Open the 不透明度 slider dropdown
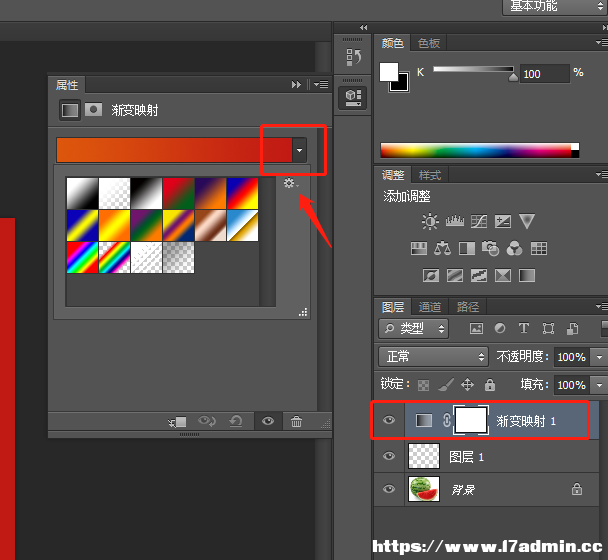The height and width of the screenshot is (560, 608). pyautogui.click(x=599, y=357)
